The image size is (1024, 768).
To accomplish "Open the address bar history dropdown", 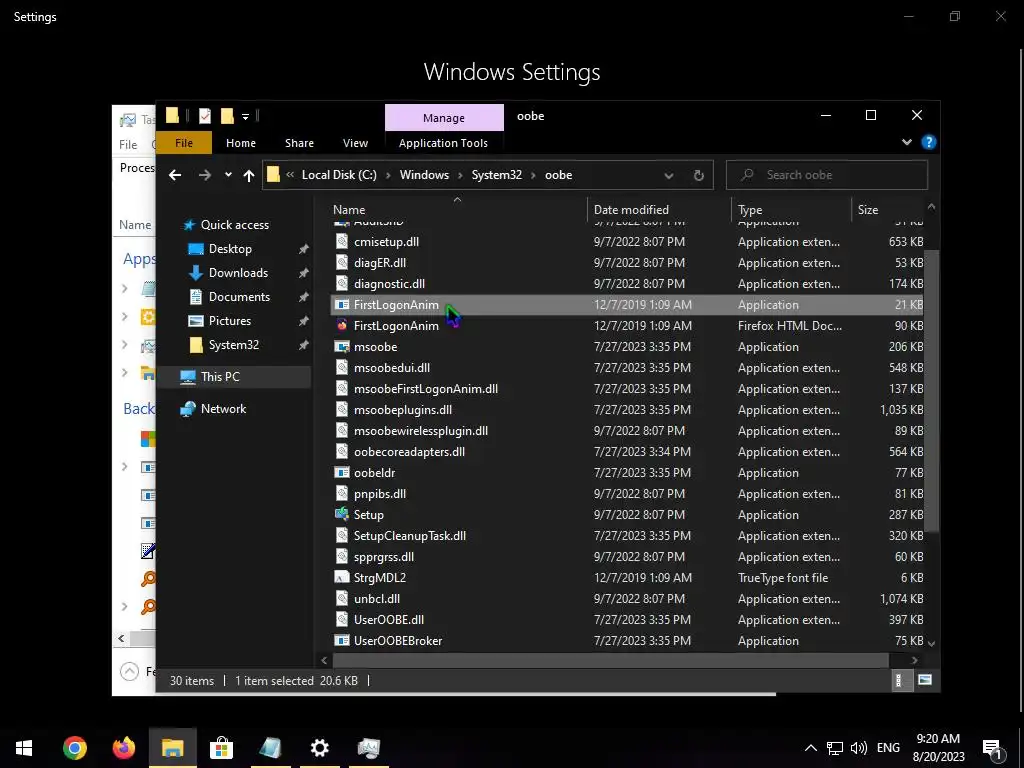I will 669,175.
